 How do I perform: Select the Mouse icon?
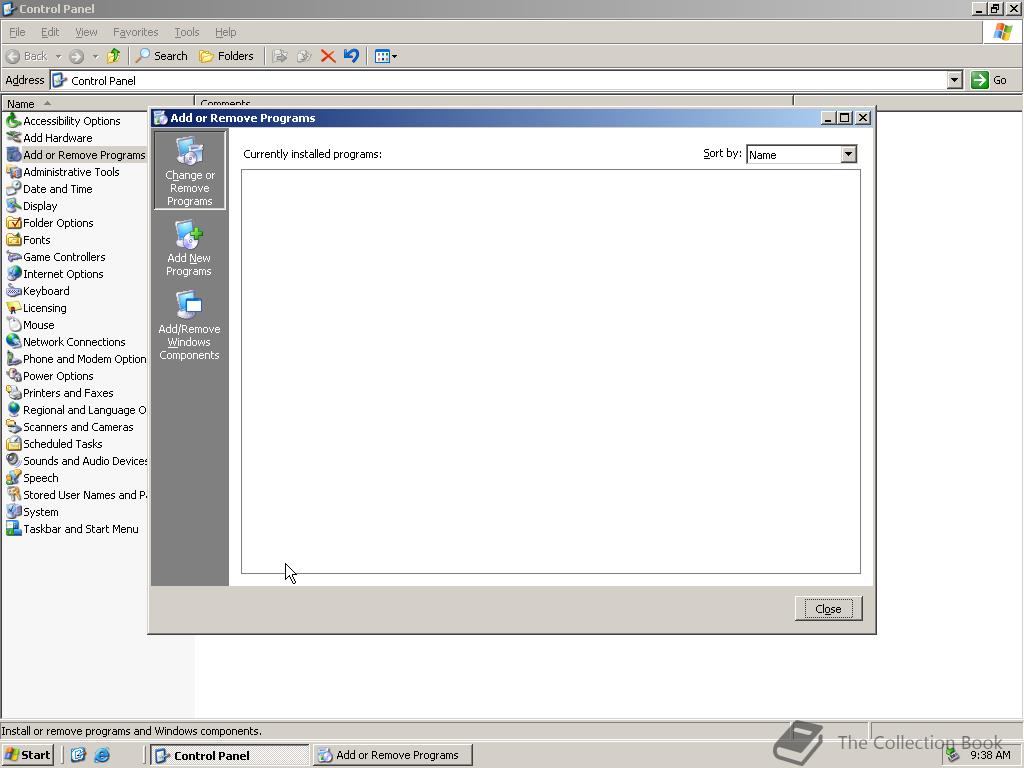[x=13, y=324]
